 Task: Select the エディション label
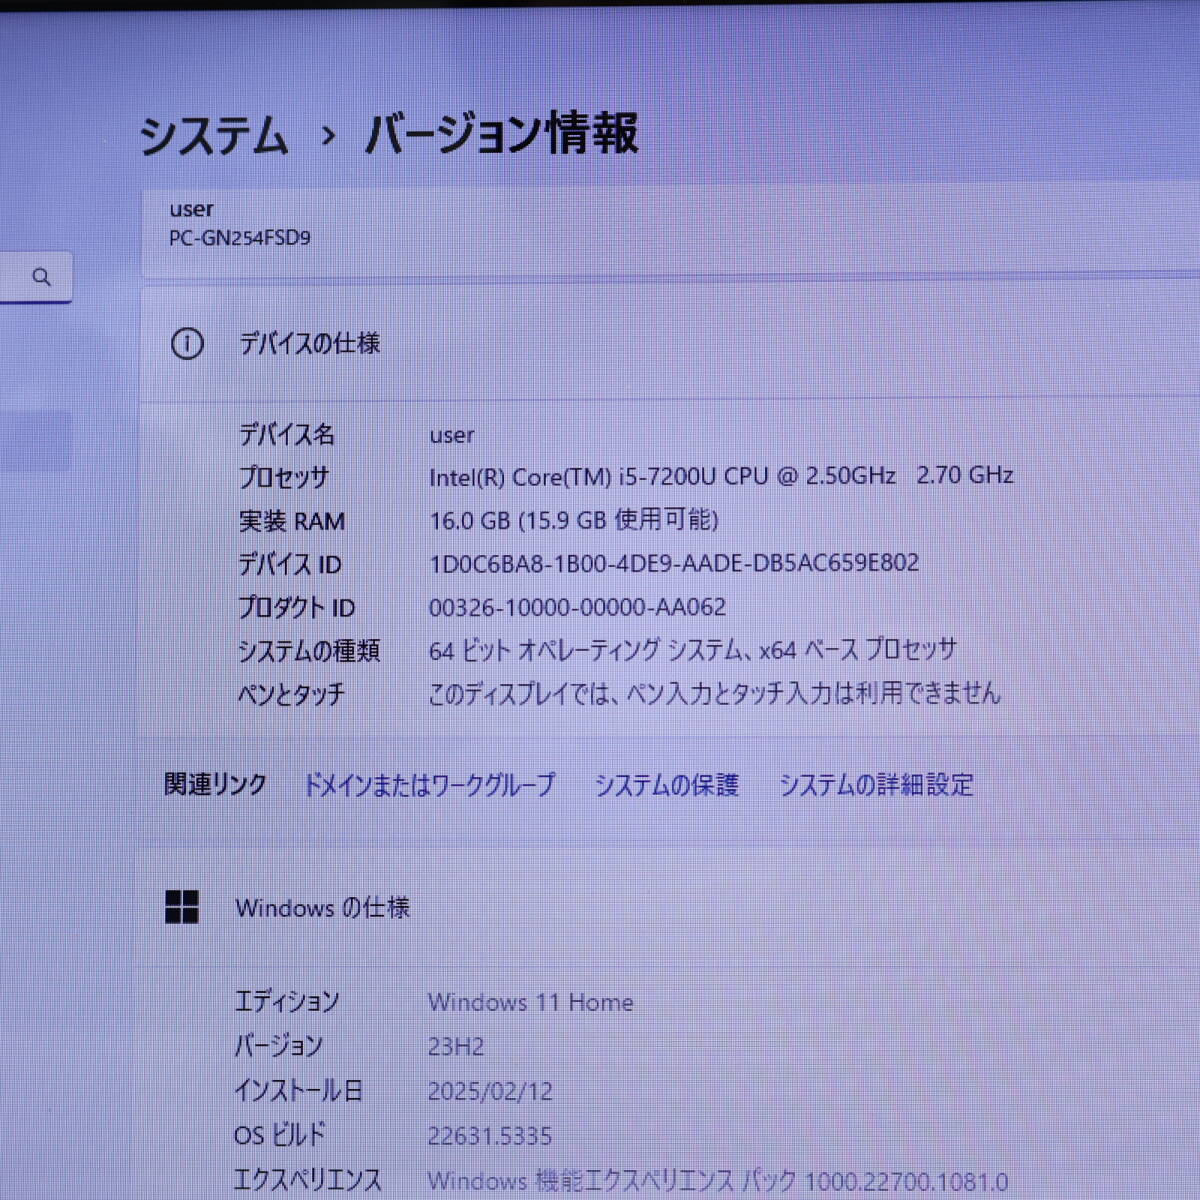tap(287, 1001)
